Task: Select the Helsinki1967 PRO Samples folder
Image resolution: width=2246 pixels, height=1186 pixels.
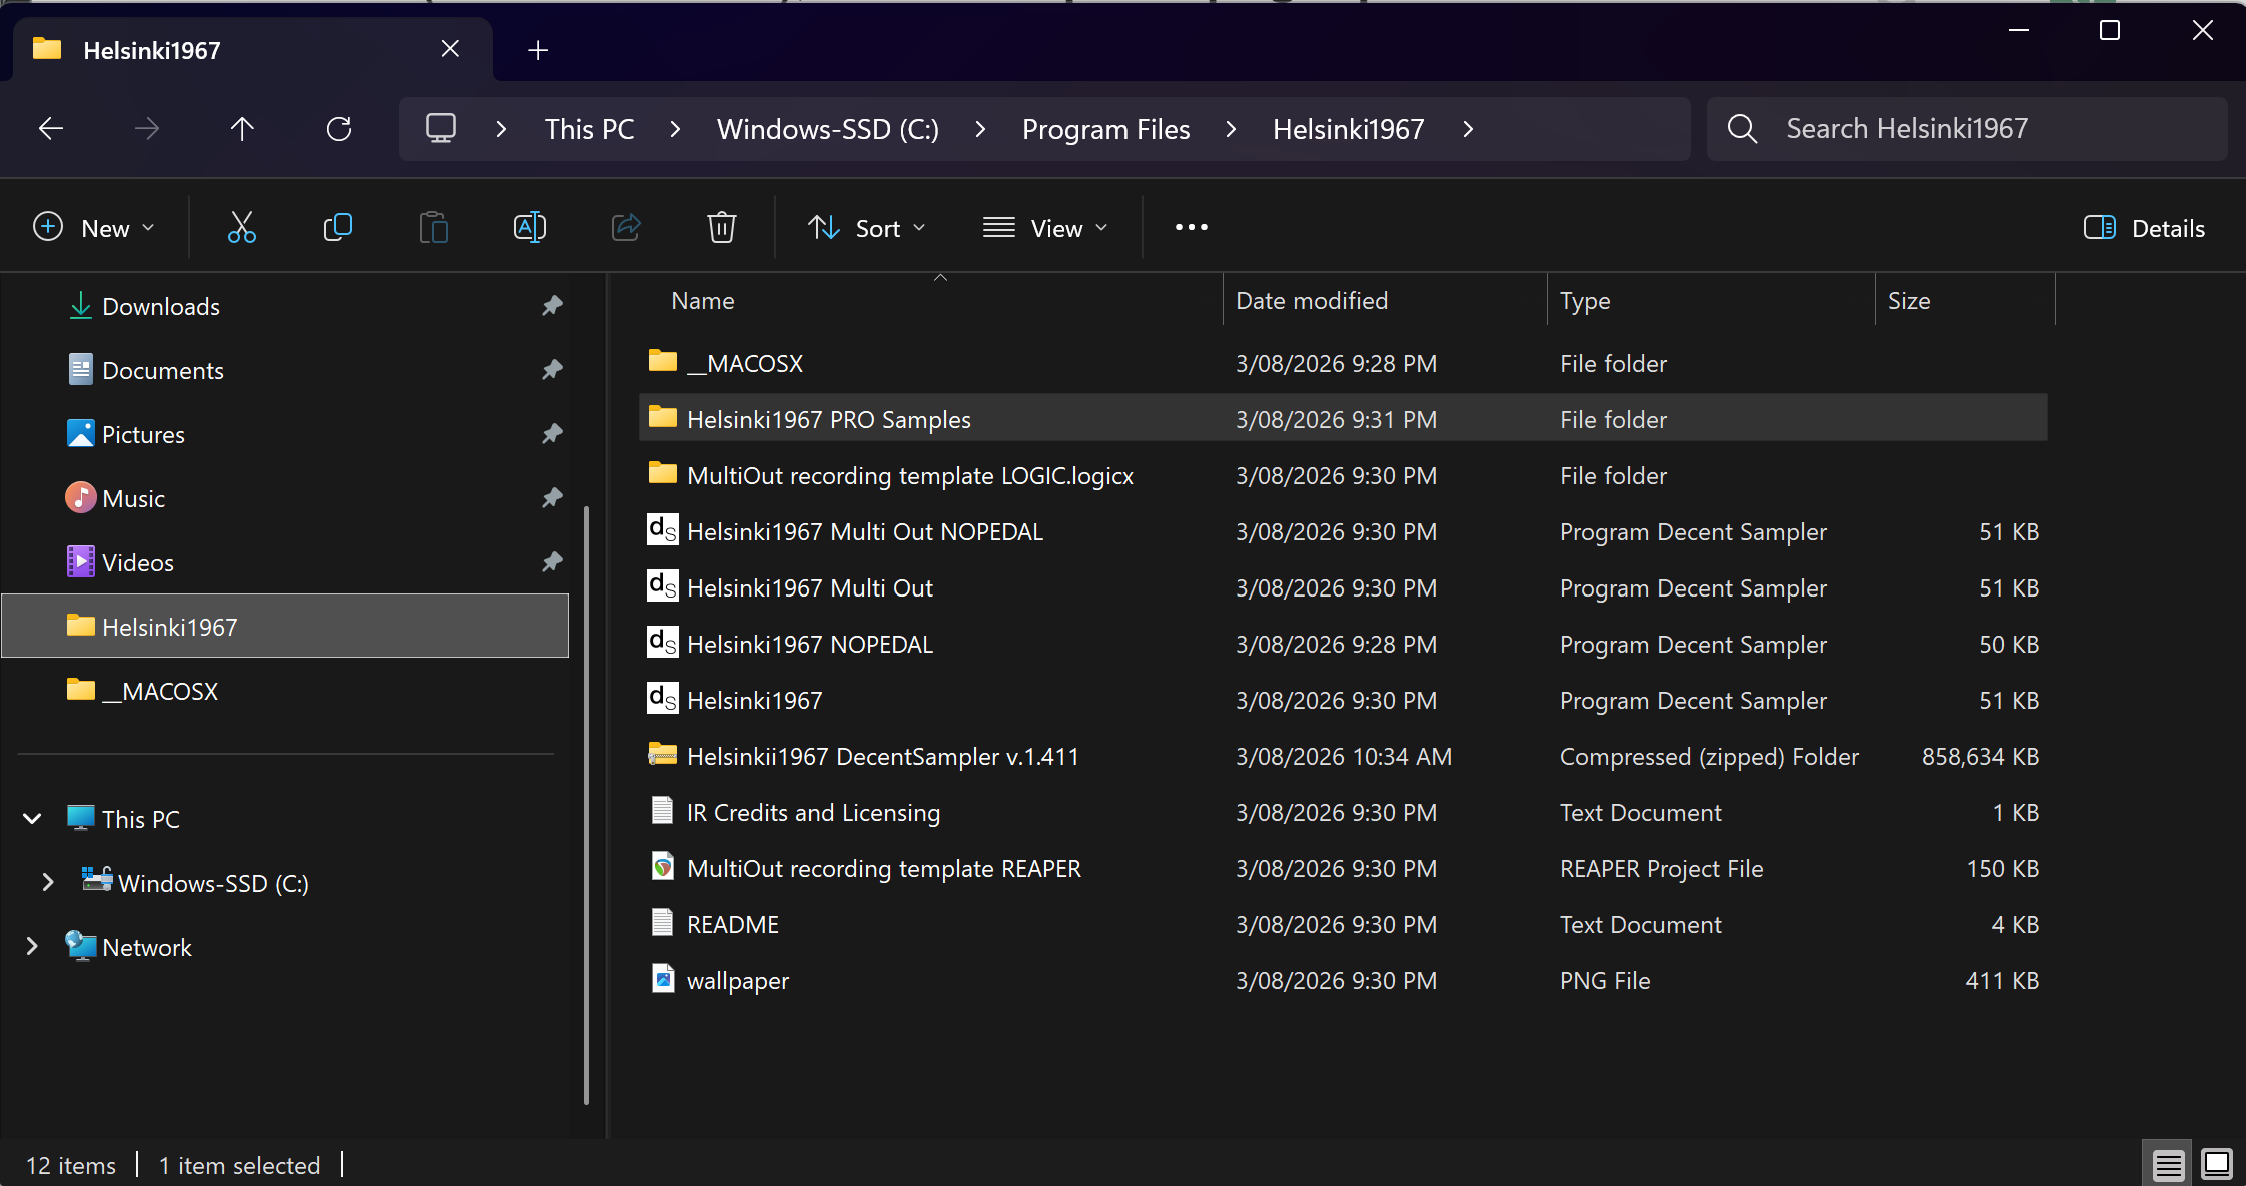Action: [1343, 419]
